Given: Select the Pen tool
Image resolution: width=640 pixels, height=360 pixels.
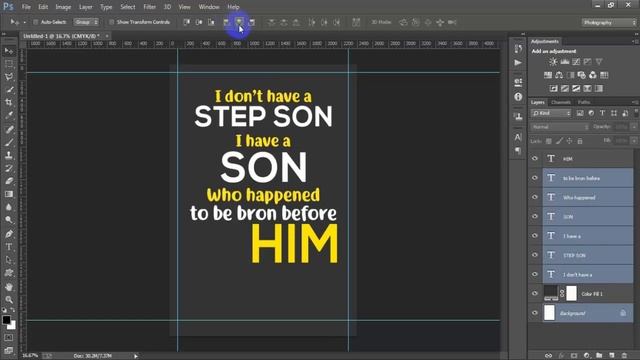Looking at the screenshot, I should coord(9,234).
